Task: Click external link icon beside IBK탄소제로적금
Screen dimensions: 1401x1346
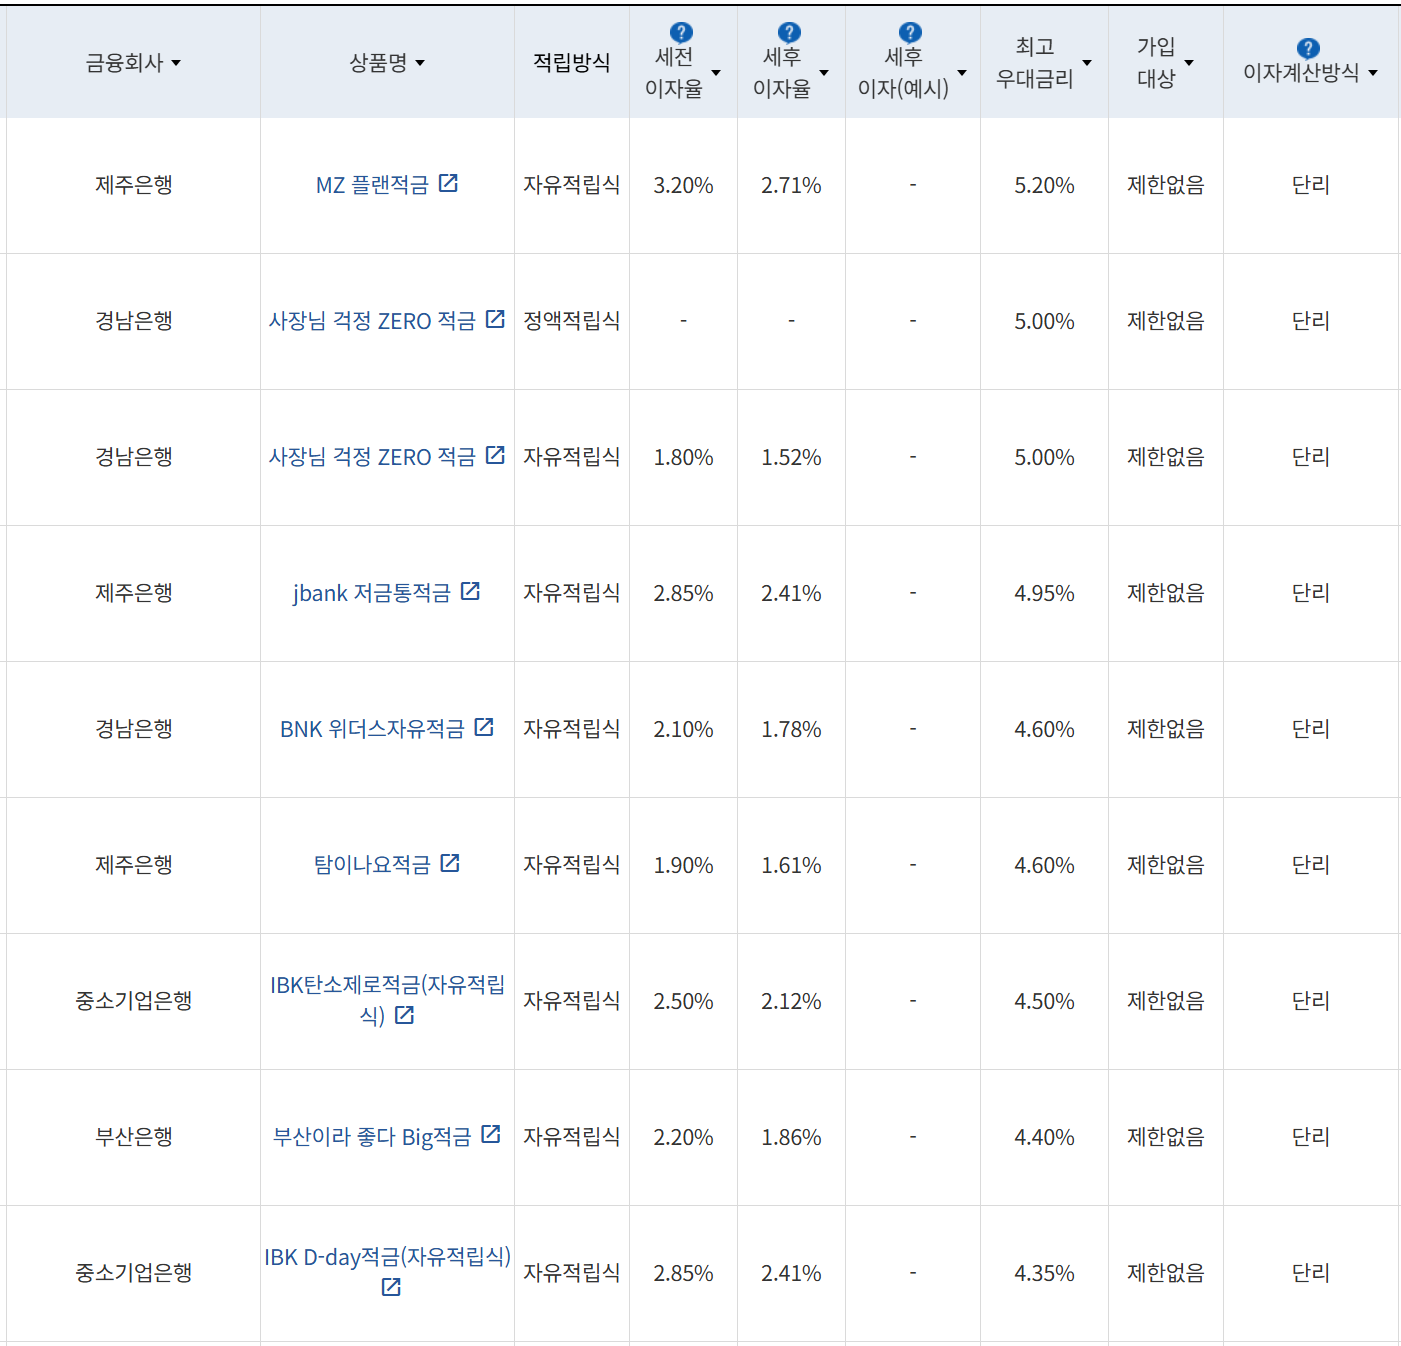Action: [x=404, y=1017]
